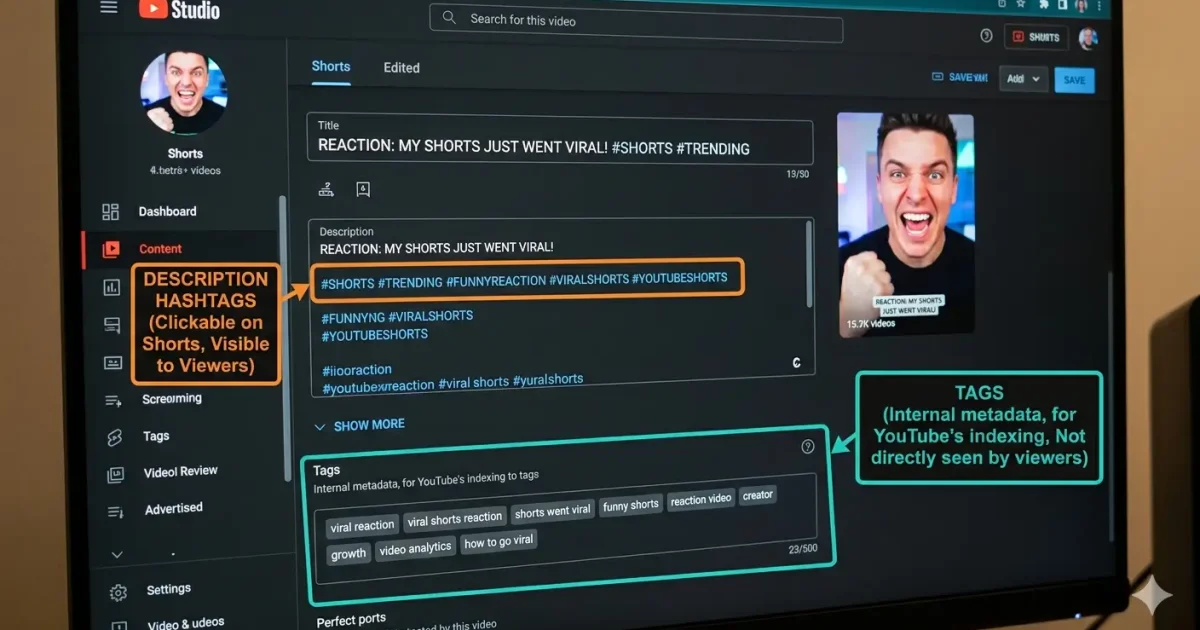Click the description box scrollbar
Image resolution: width=1200 pixels, height=630 pixels.
[x=808, y=263]
